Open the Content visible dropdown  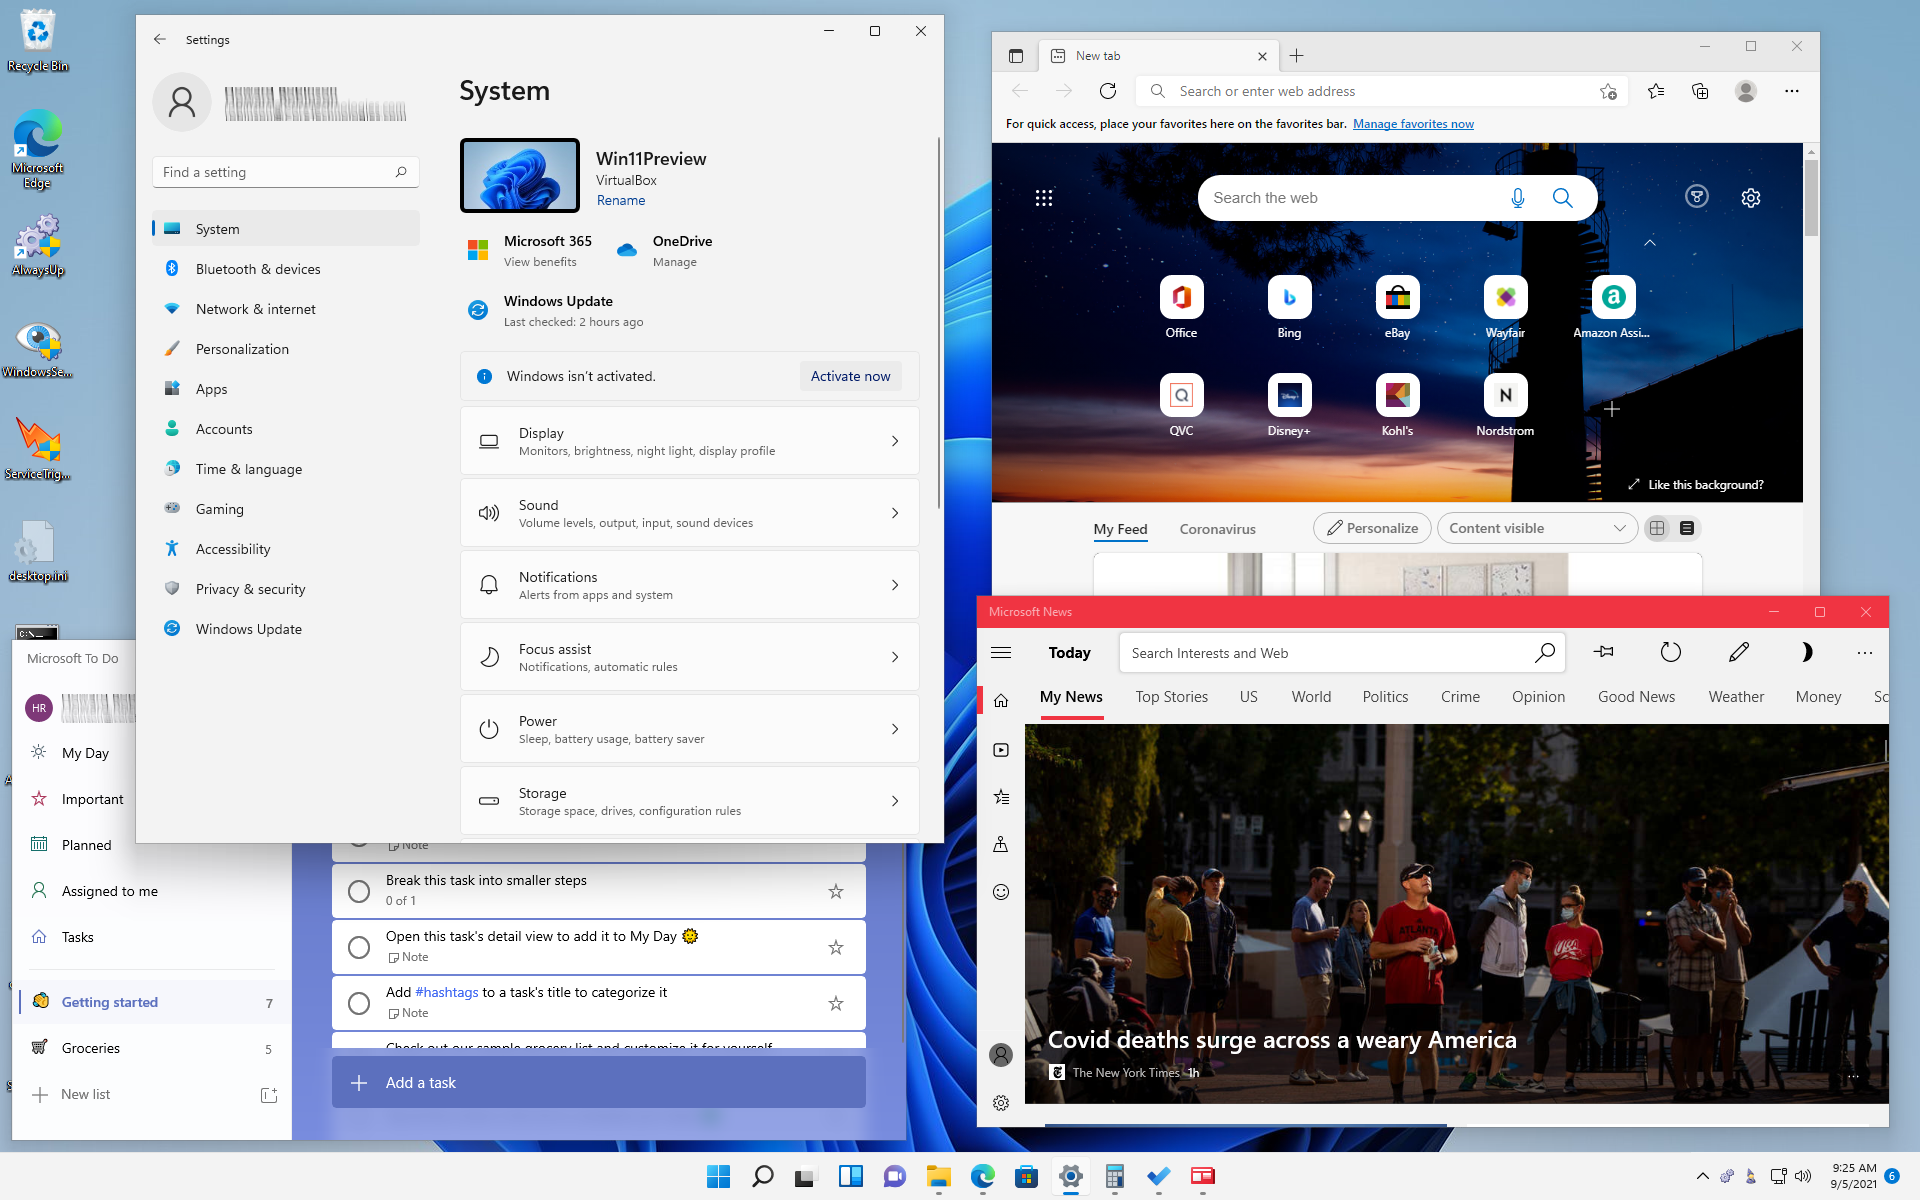coord(1537,528)
